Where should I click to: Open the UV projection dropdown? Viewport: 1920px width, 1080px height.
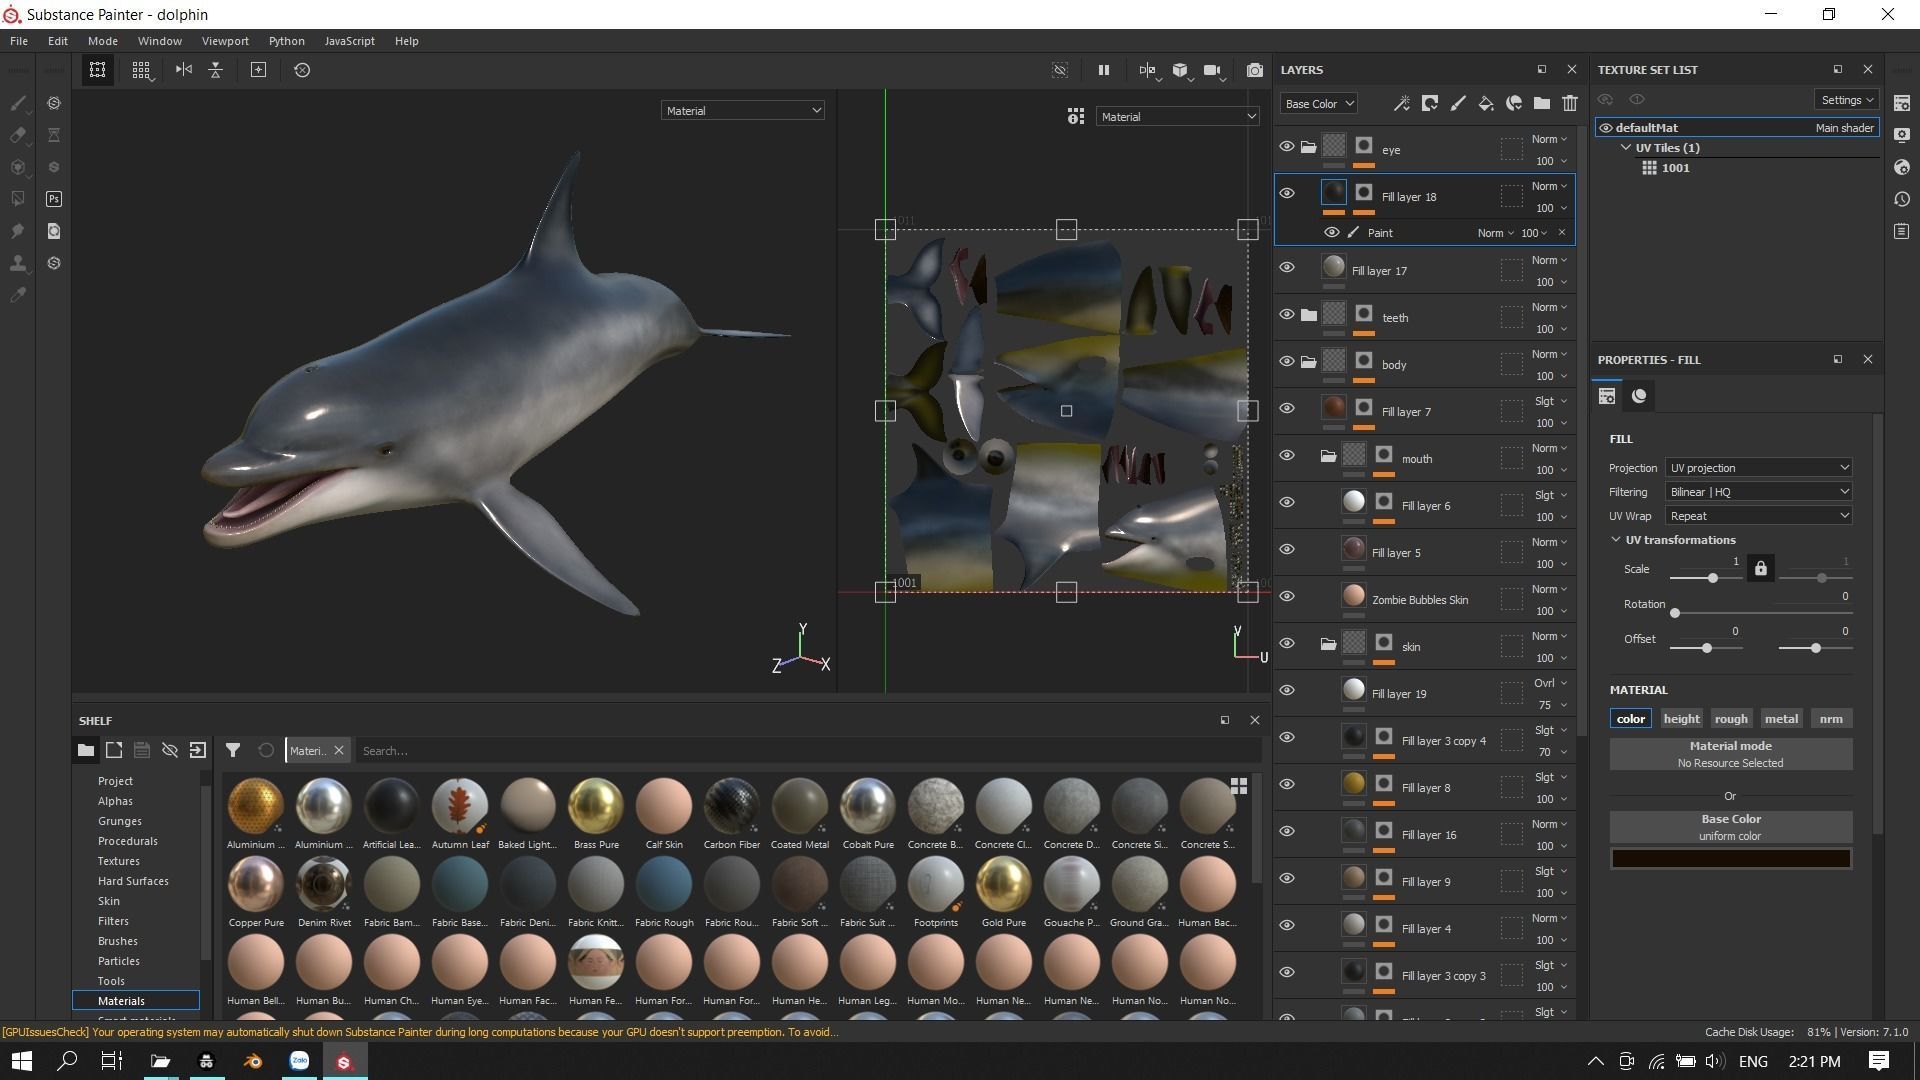click(x=1758, y=467)
